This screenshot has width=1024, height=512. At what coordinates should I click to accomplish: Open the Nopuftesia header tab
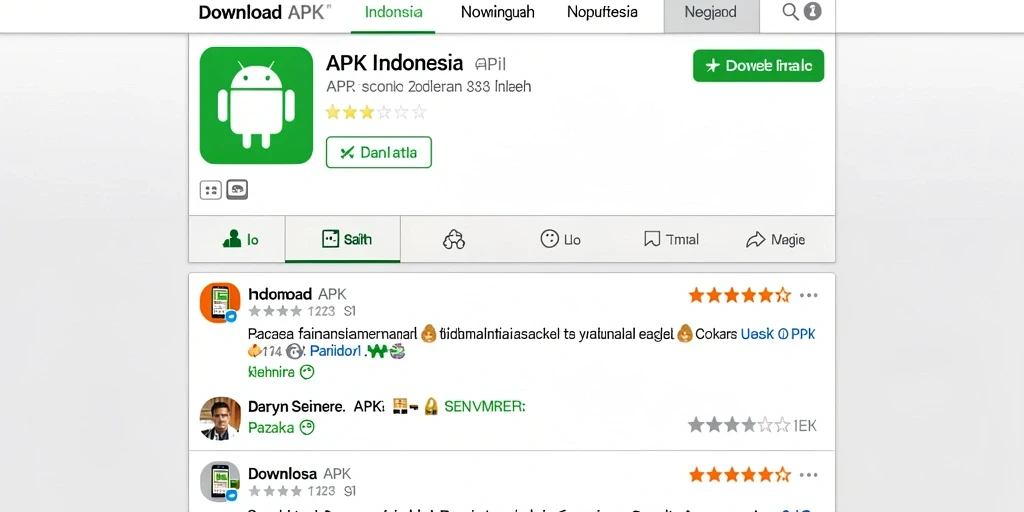tap(602, 12)
